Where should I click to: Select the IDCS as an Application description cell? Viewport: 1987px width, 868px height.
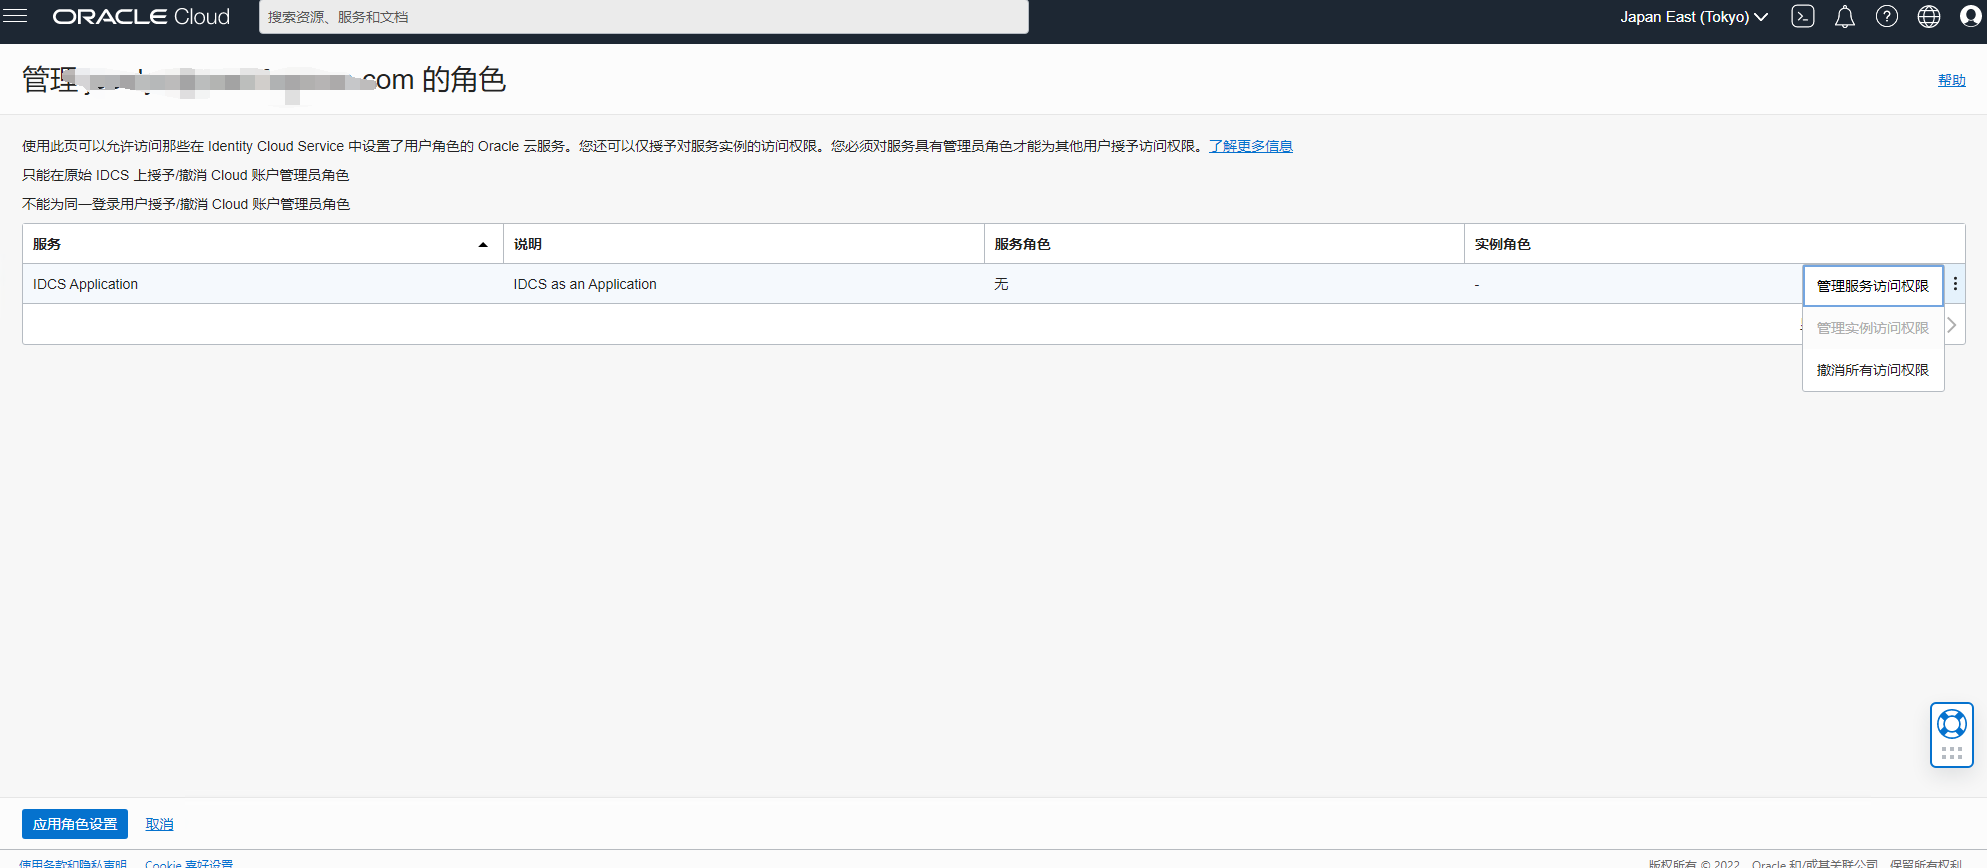click(743, 284)
